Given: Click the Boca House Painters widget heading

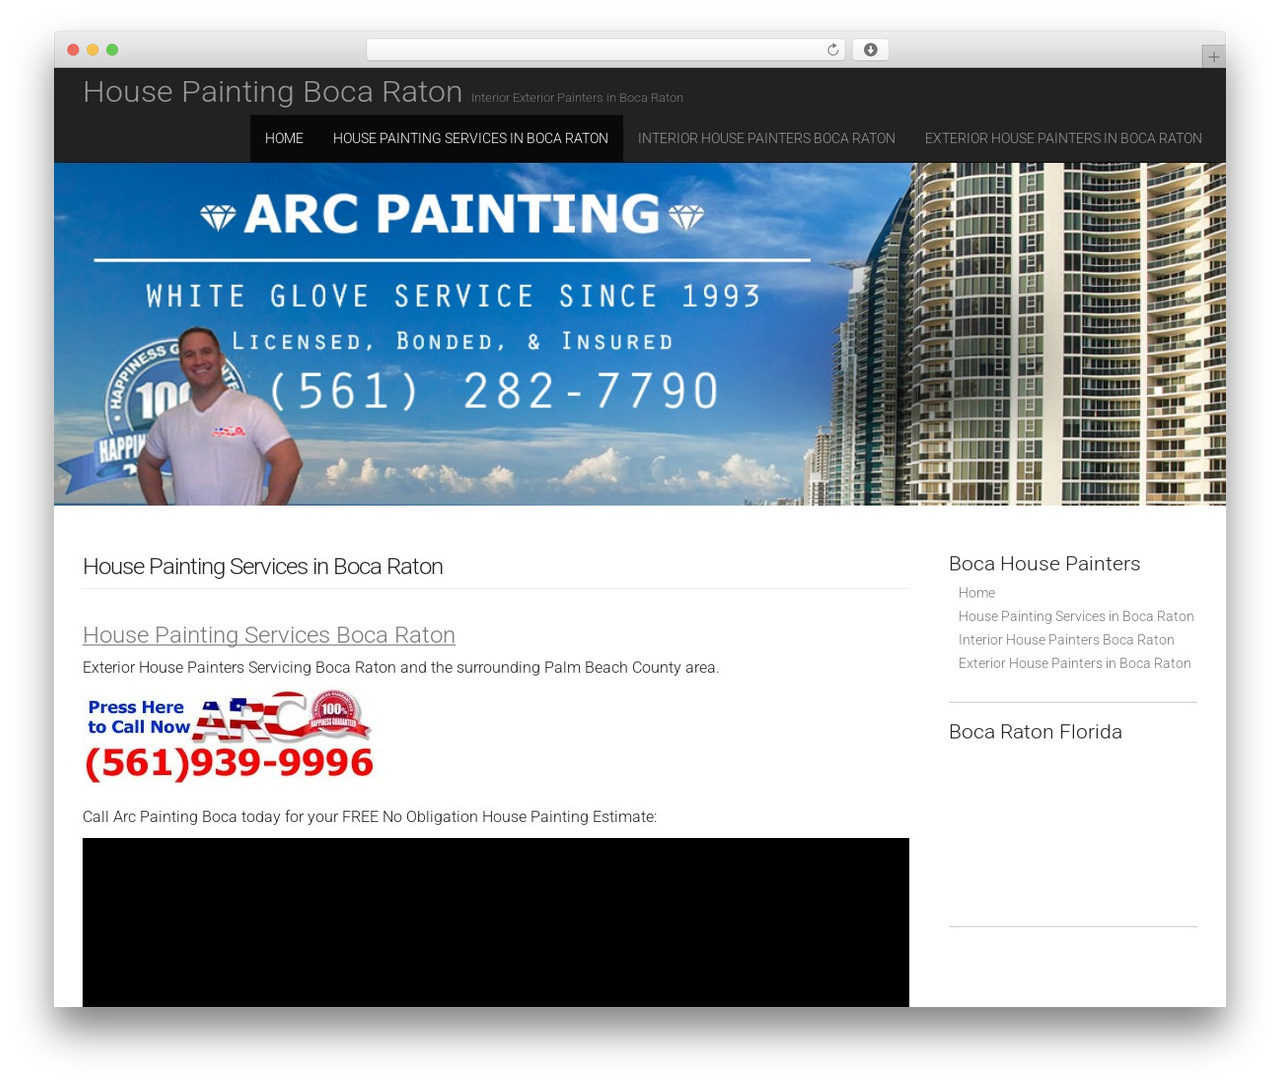Looking at the screenshot, I should (1044, 563).
